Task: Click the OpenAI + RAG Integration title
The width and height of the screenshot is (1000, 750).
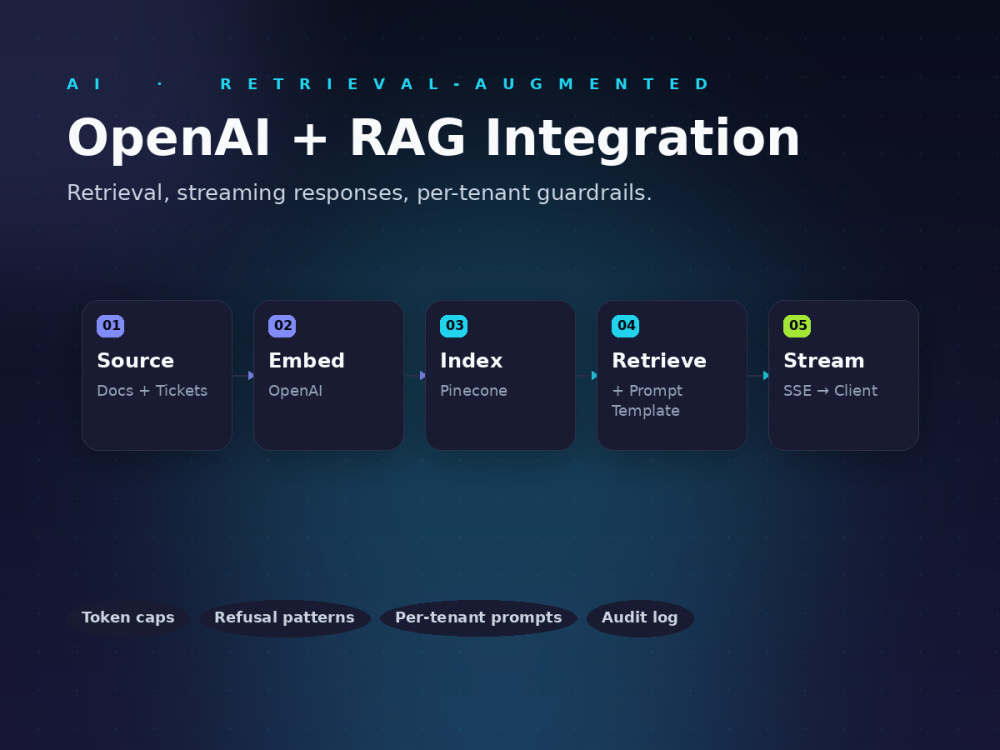Action: click(x=433, y=138)
